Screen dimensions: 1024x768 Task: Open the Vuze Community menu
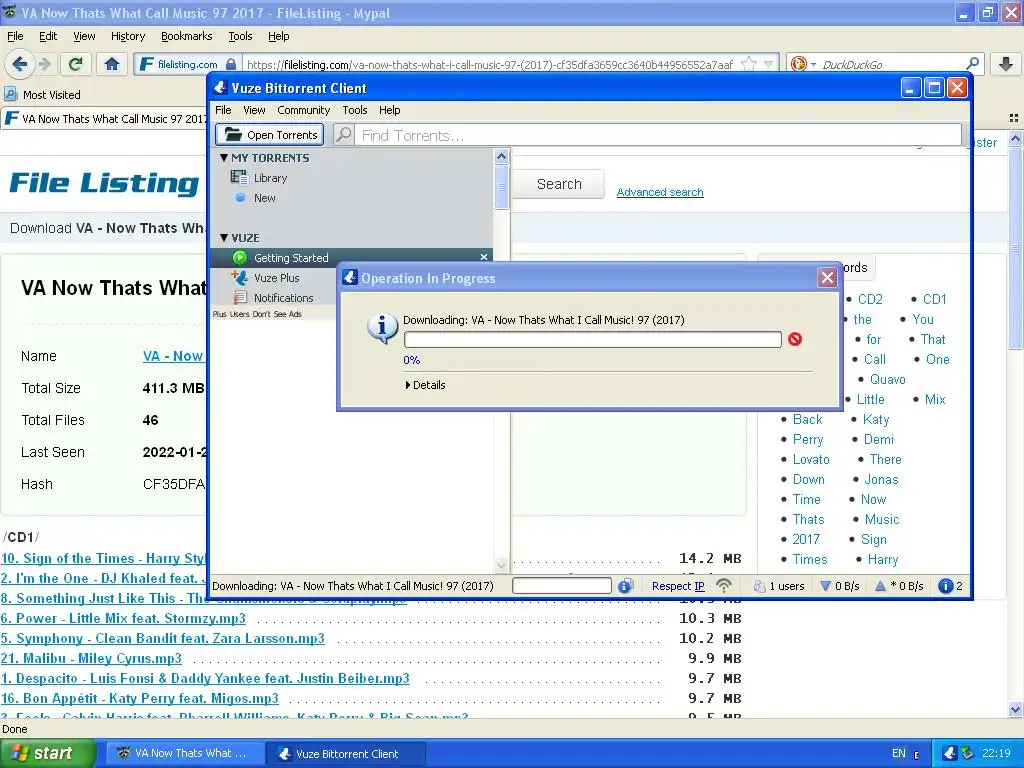(304, 110)
